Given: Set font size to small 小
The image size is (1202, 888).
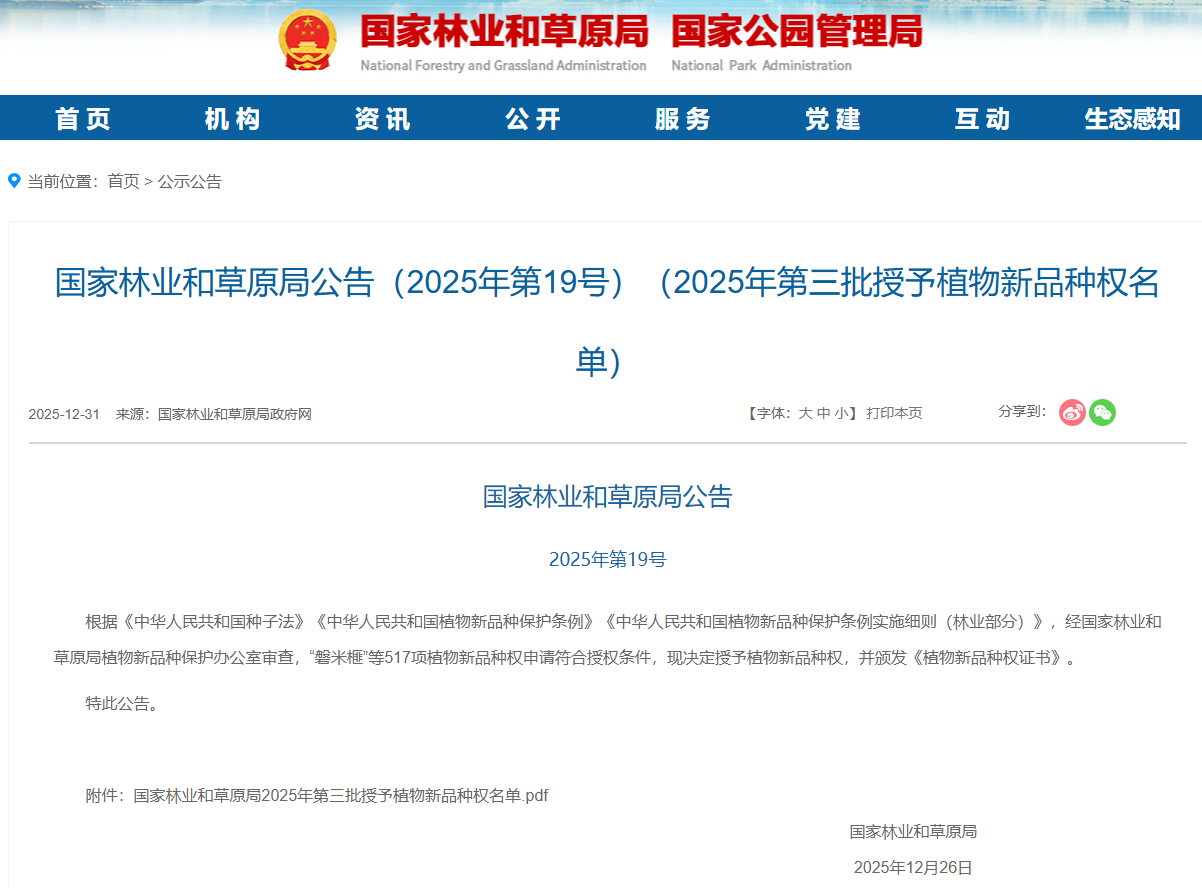Looking at the screenshot, I should coord(841,413).
